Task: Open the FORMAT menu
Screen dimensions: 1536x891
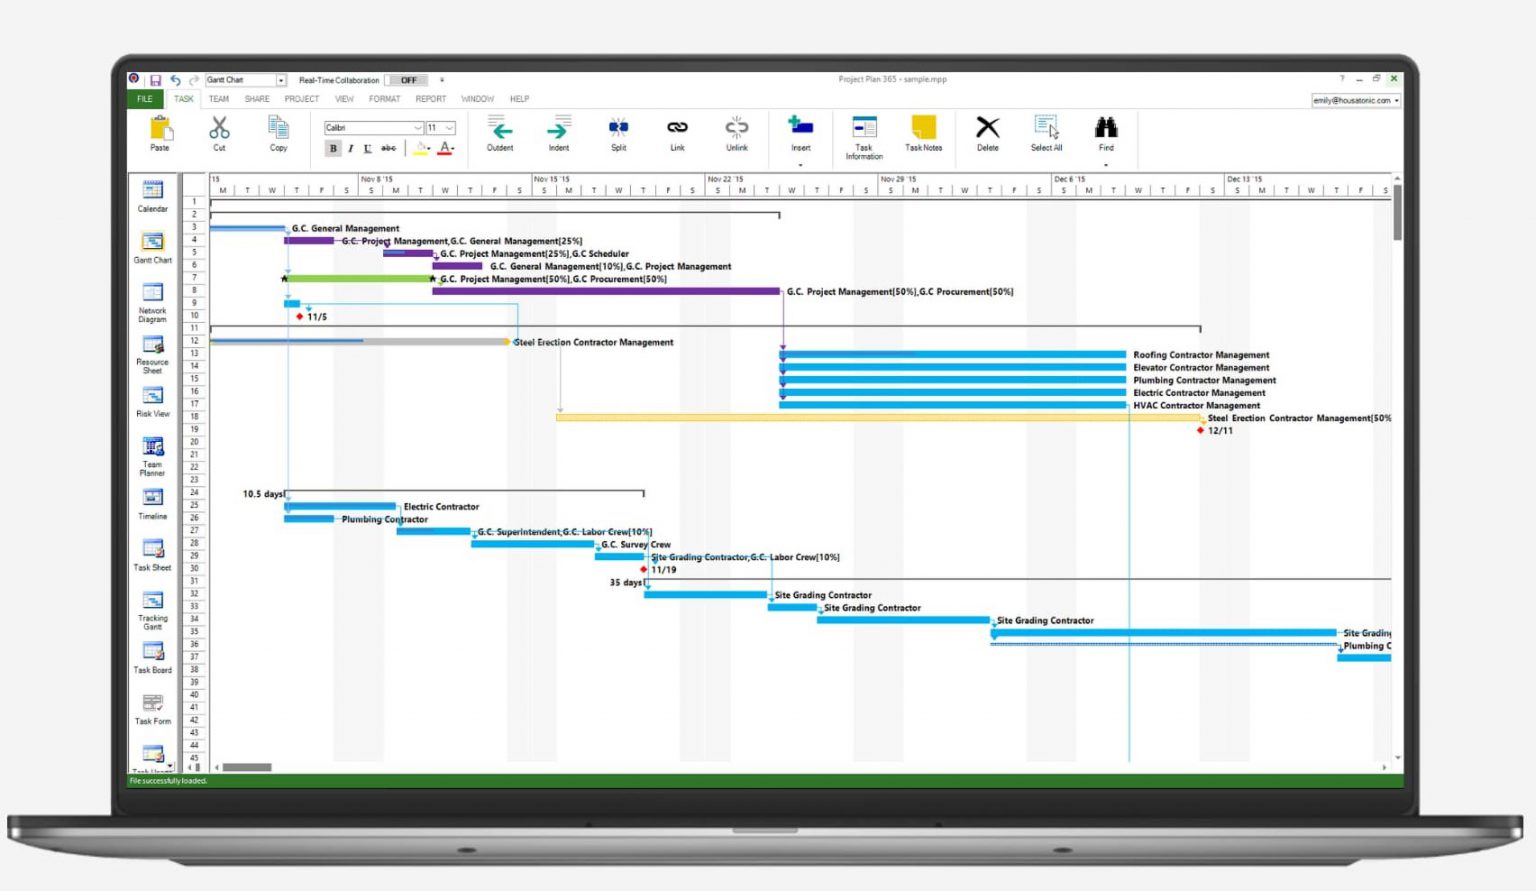Action: [384, 99]
